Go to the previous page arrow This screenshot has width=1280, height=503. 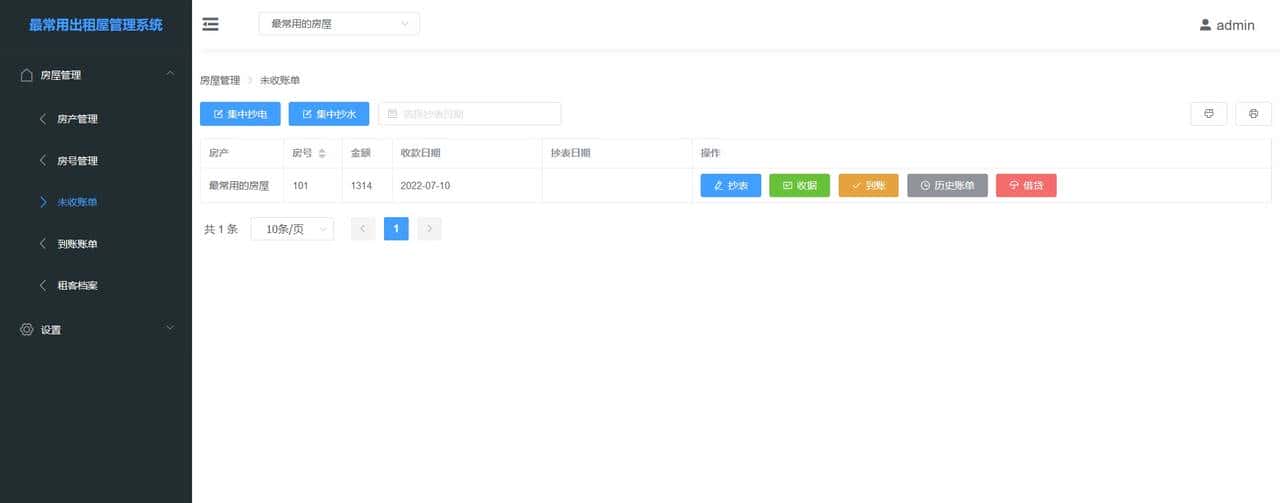363,229
